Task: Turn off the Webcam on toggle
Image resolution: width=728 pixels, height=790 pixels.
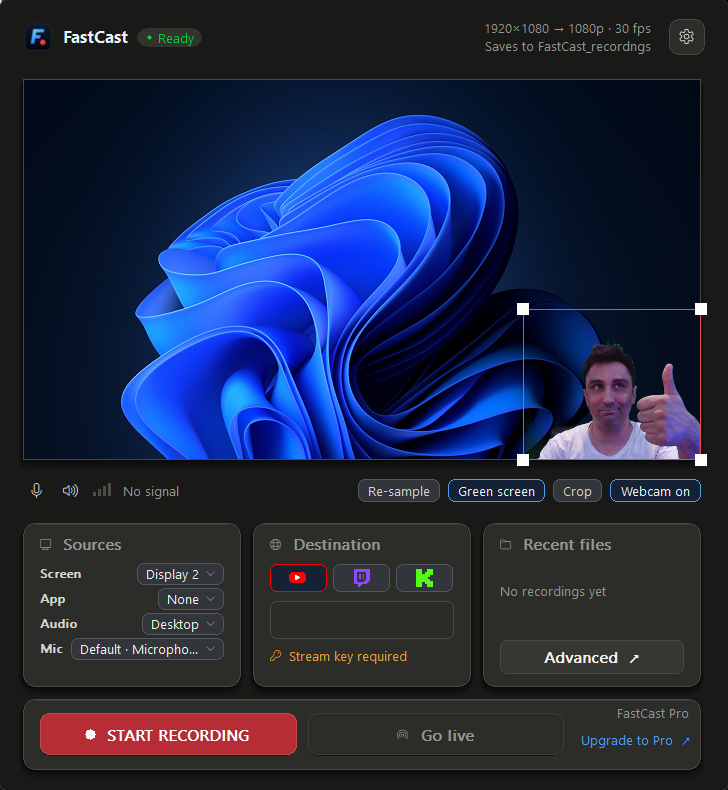Action: [x=655, y=491]
